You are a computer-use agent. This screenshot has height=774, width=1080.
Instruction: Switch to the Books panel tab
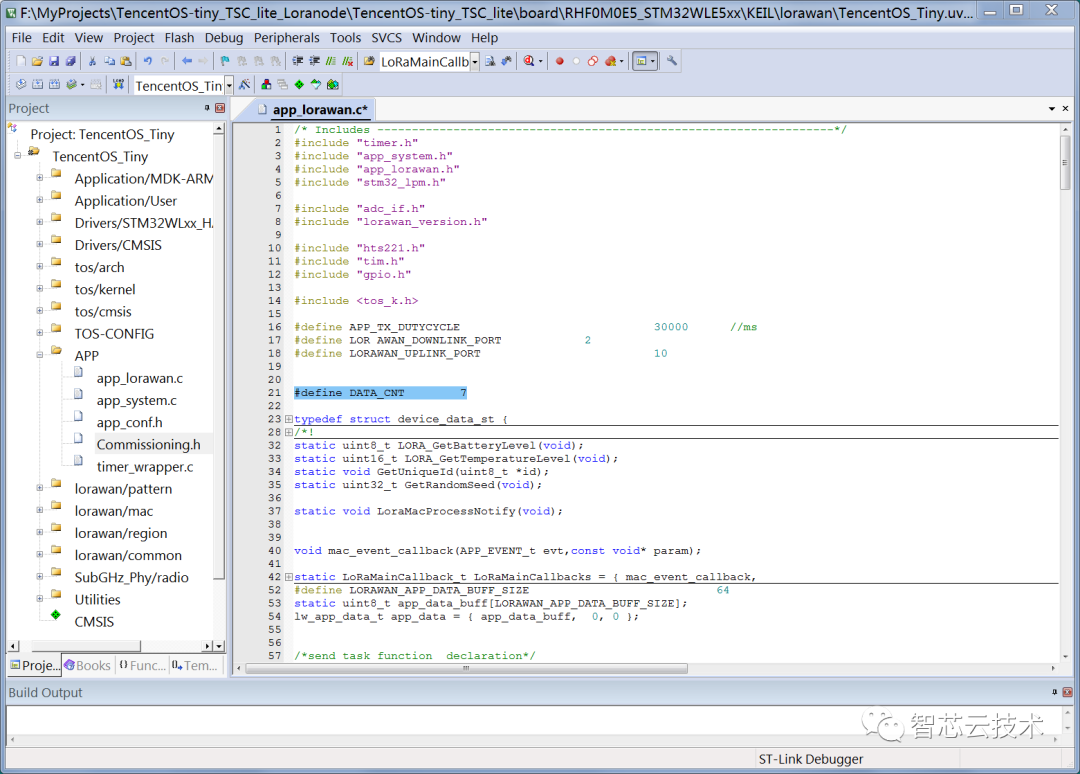[x=87, y=665]
